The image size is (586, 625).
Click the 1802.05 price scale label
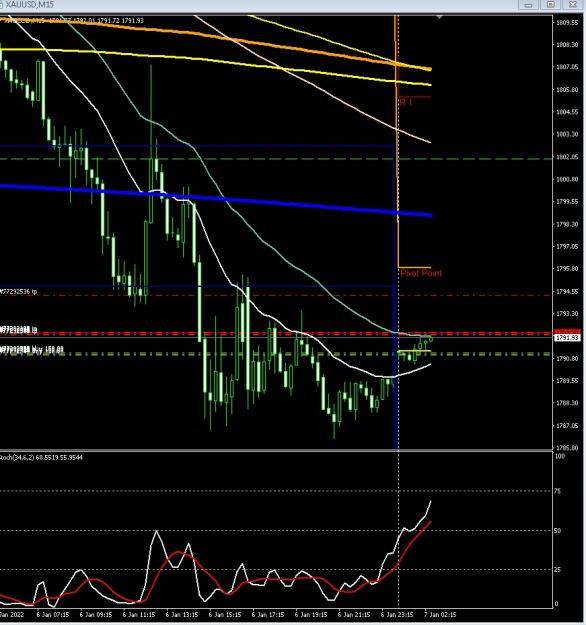click(567, 157)
